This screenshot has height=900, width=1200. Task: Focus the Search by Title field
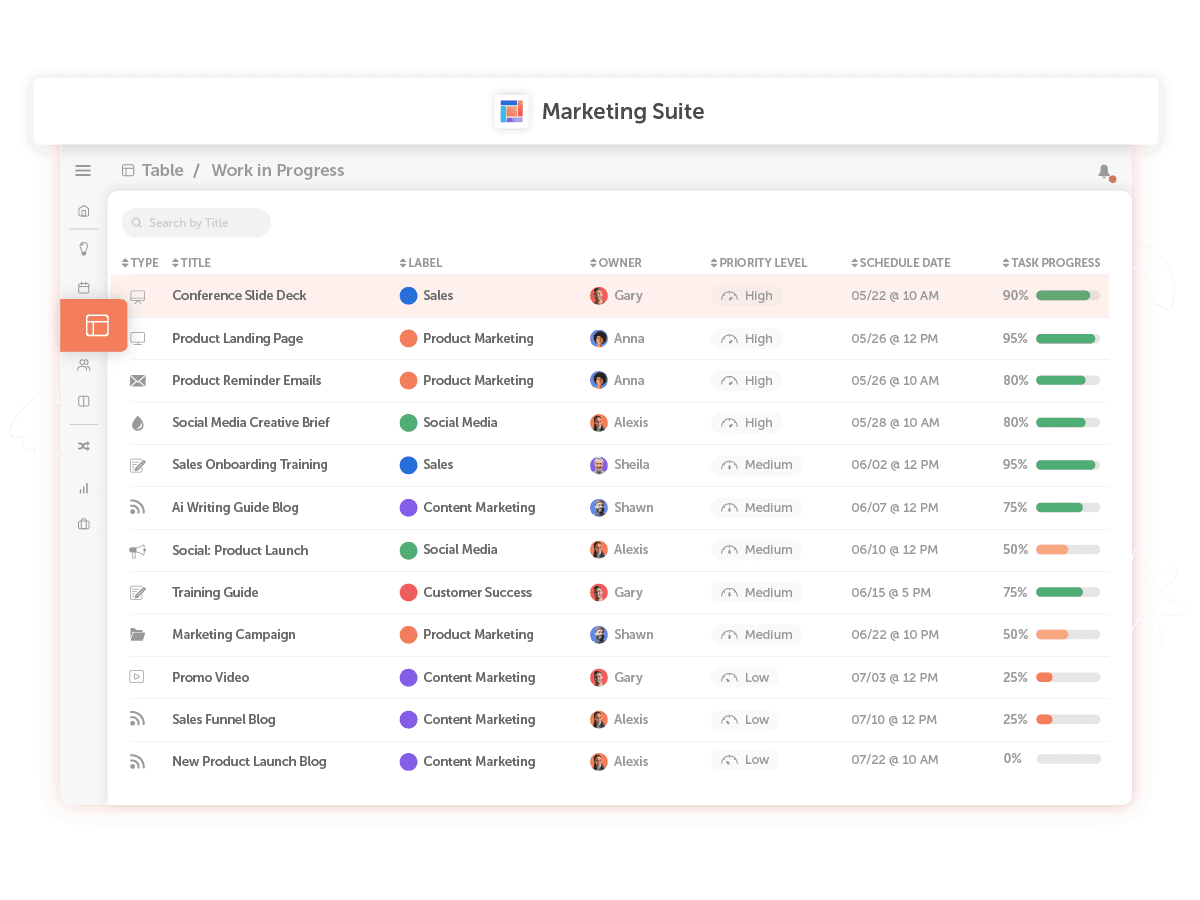[x=197, y=223]
